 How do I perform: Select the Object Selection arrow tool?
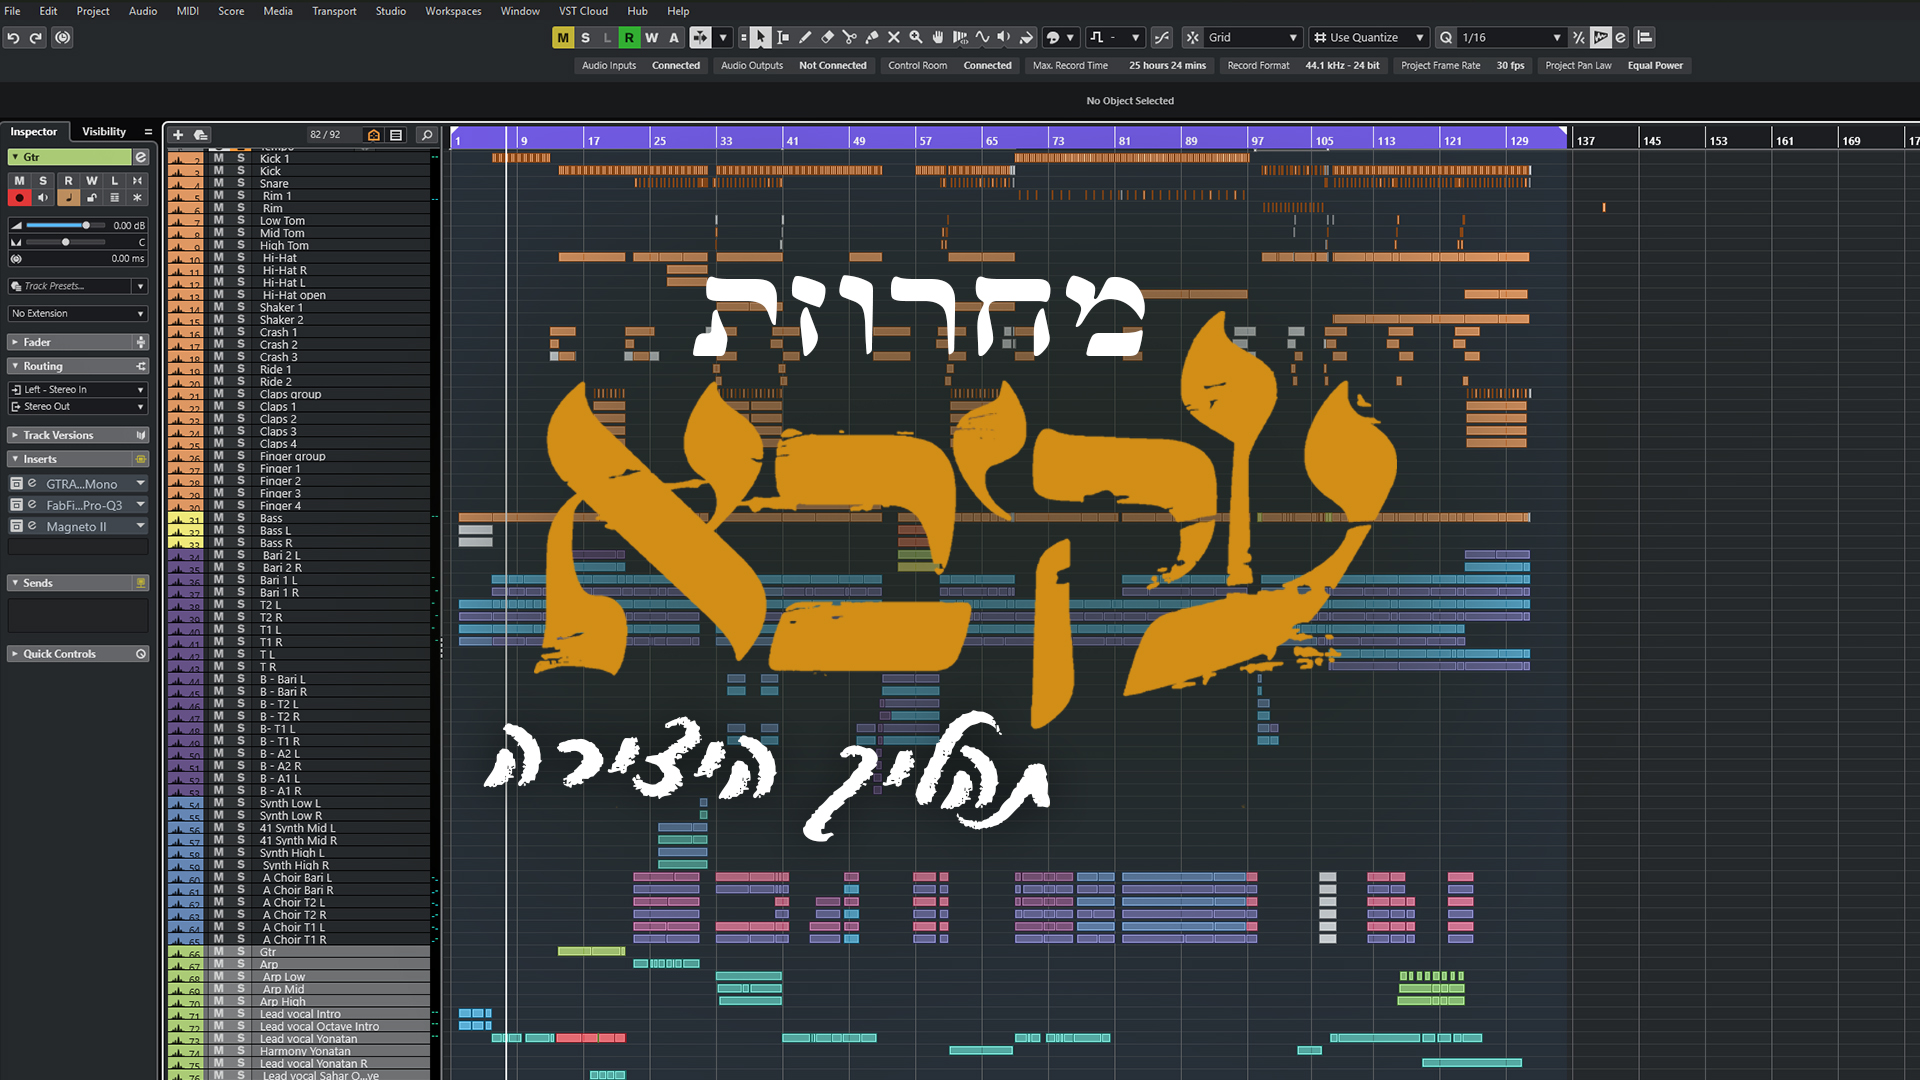pos(761,37)
